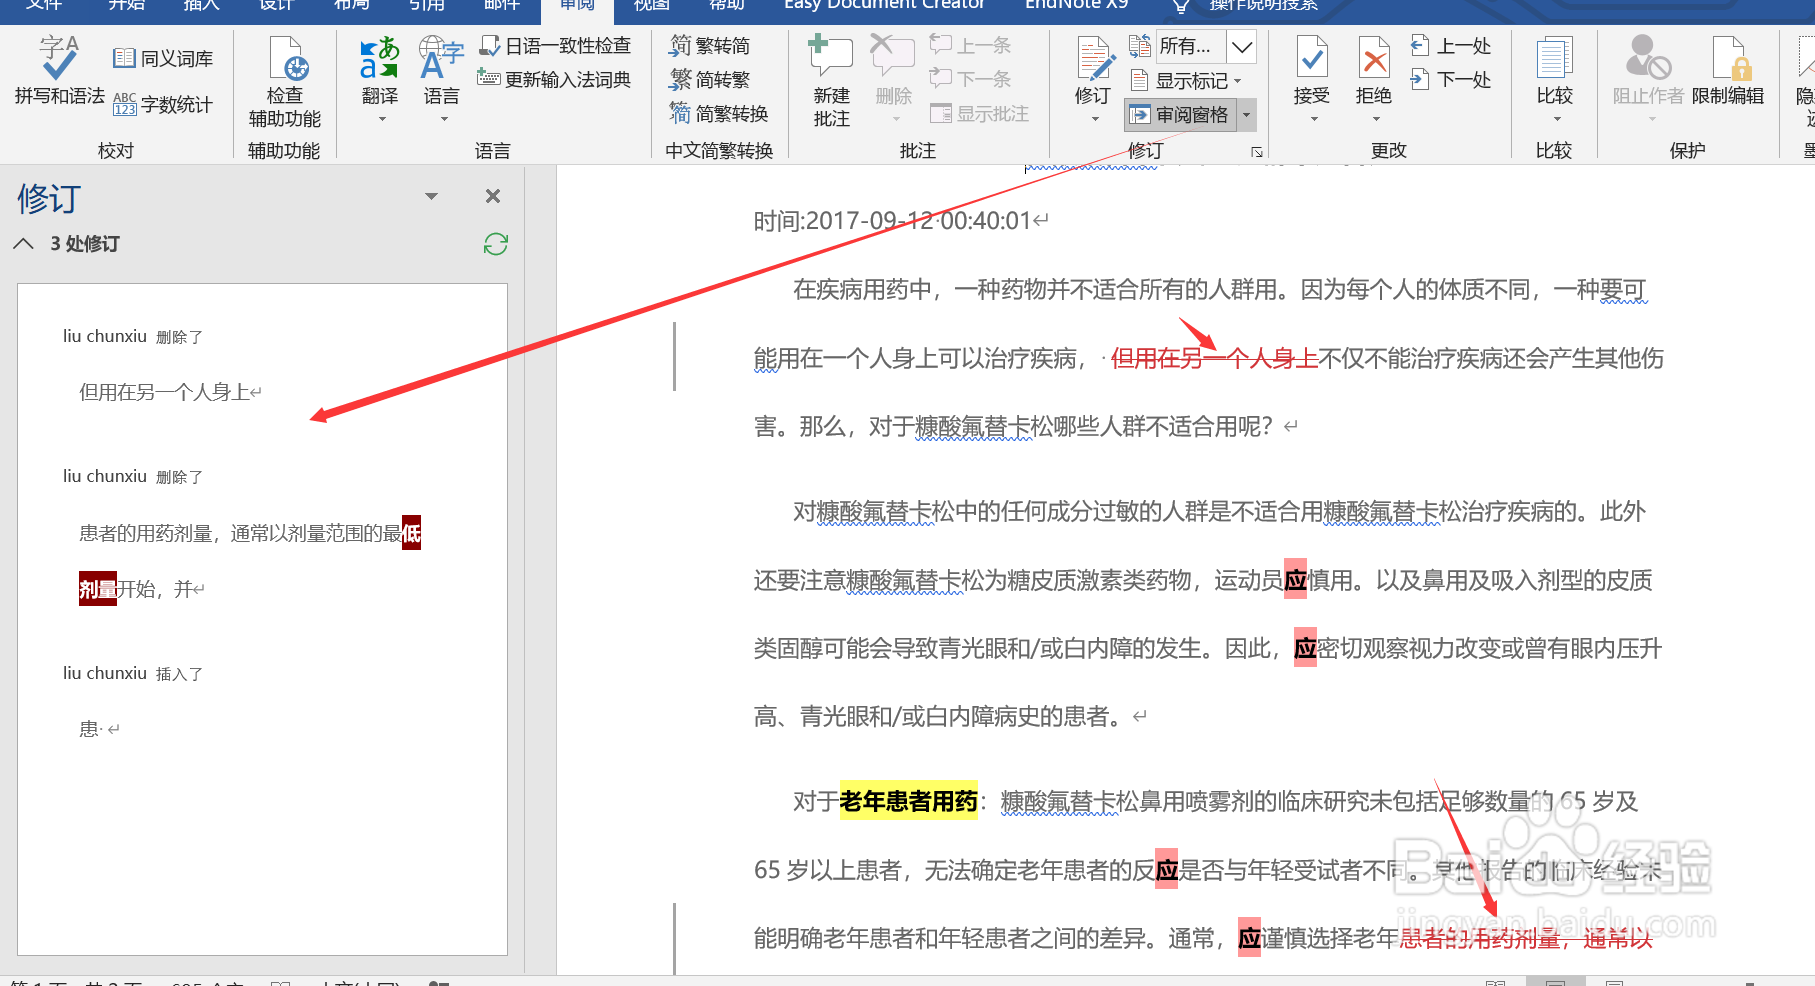Screen dimensions: 1815x986
Task: Expand the 显示标记 show markup menu
Action: [x=1188, y=80]
